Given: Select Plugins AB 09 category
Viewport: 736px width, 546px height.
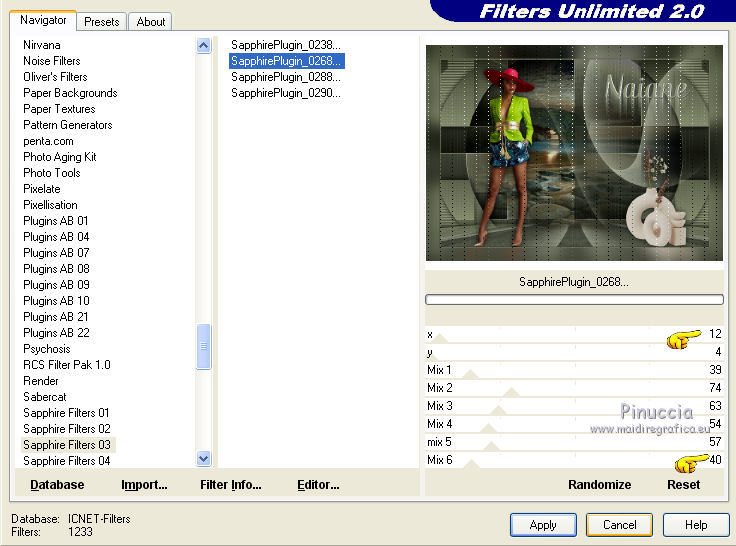Looking at the screenshot, I should pyautogui.click(x=56, y=285).
